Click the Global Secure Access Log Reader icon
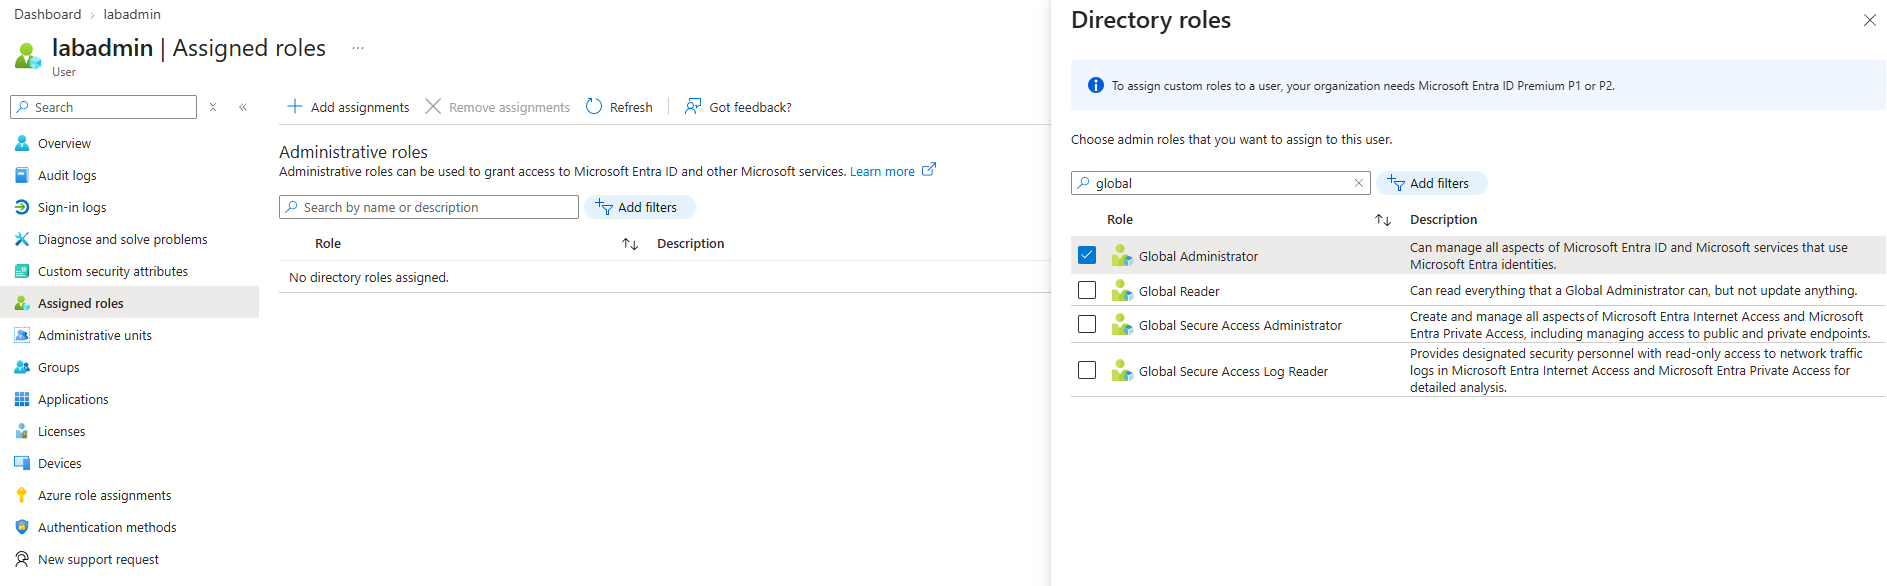The width and height of the screenshot is (1887, 586). coord(1122,370)
